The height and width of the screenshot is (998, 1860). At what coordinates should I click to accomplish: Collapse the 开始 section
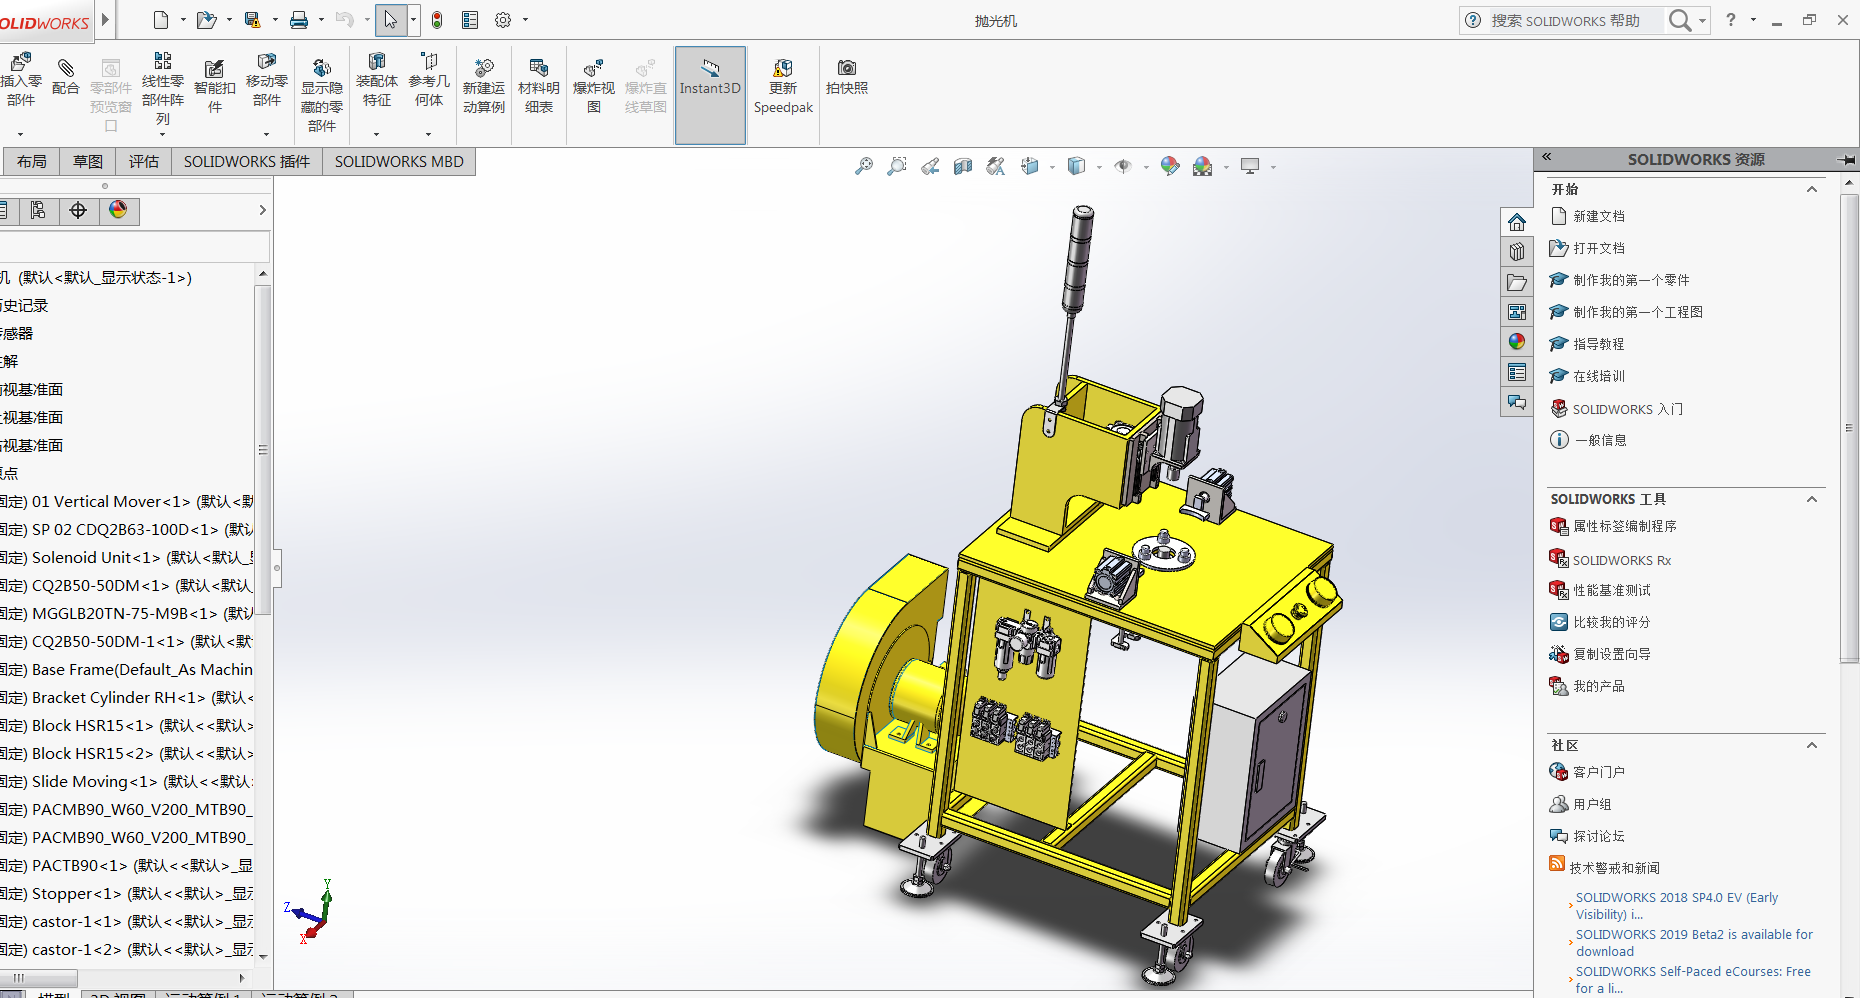[x=1811, y=189]
